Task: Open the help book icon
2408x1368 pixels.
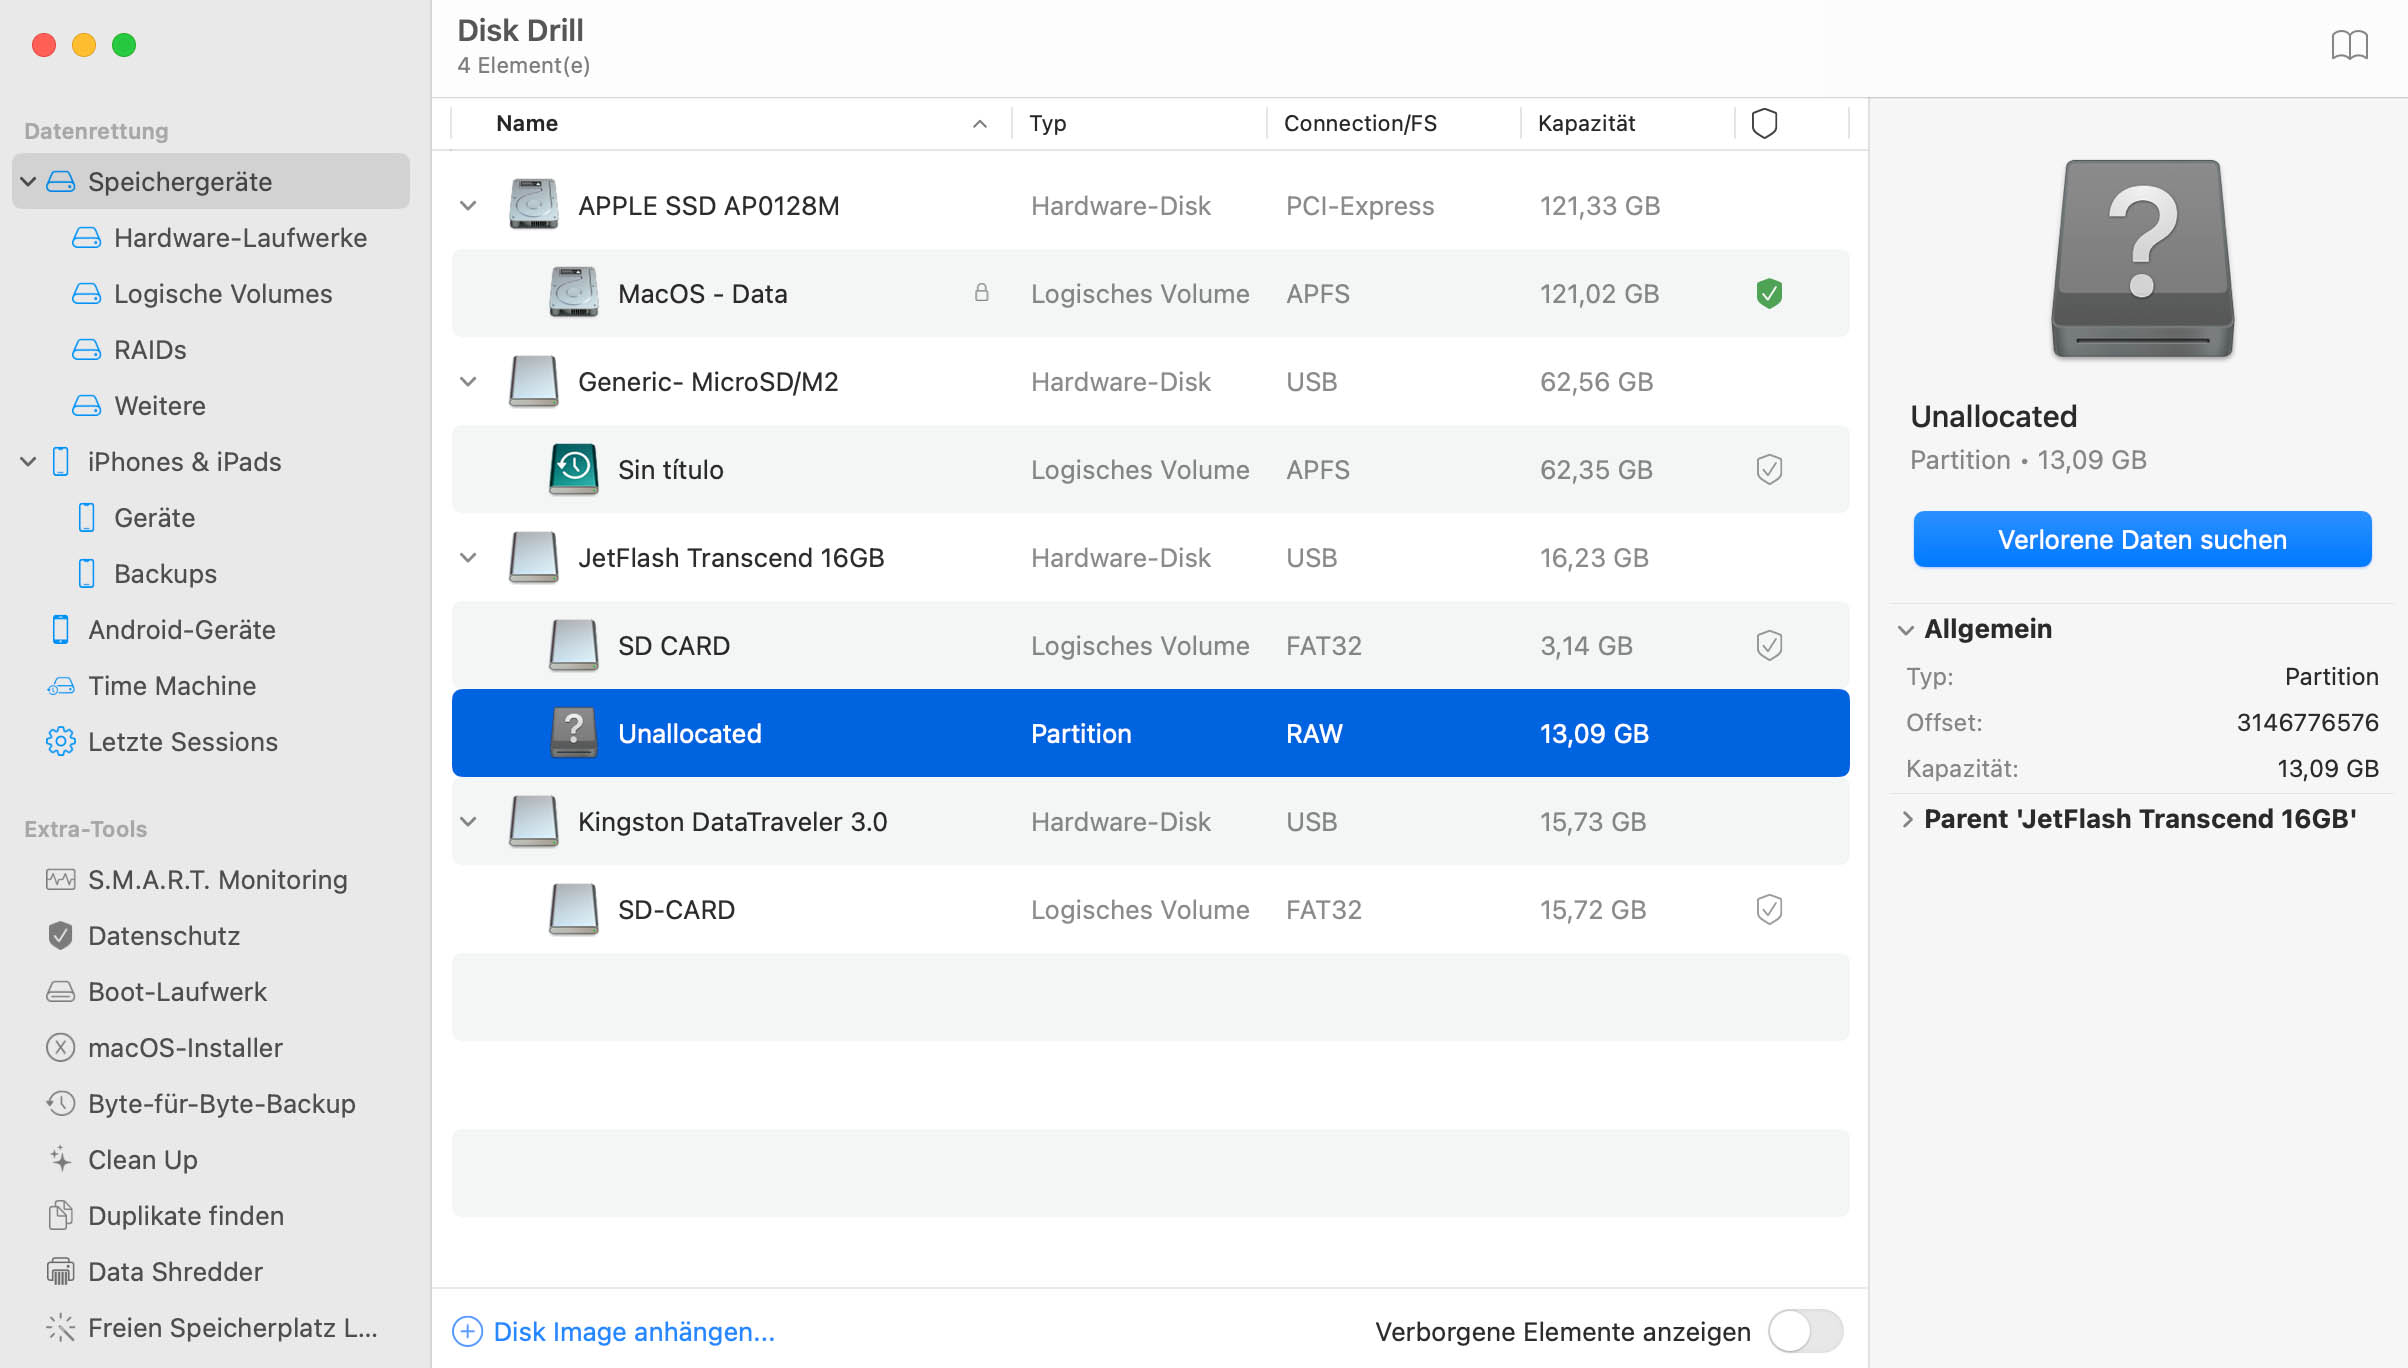Action: tap(2349, 45)
